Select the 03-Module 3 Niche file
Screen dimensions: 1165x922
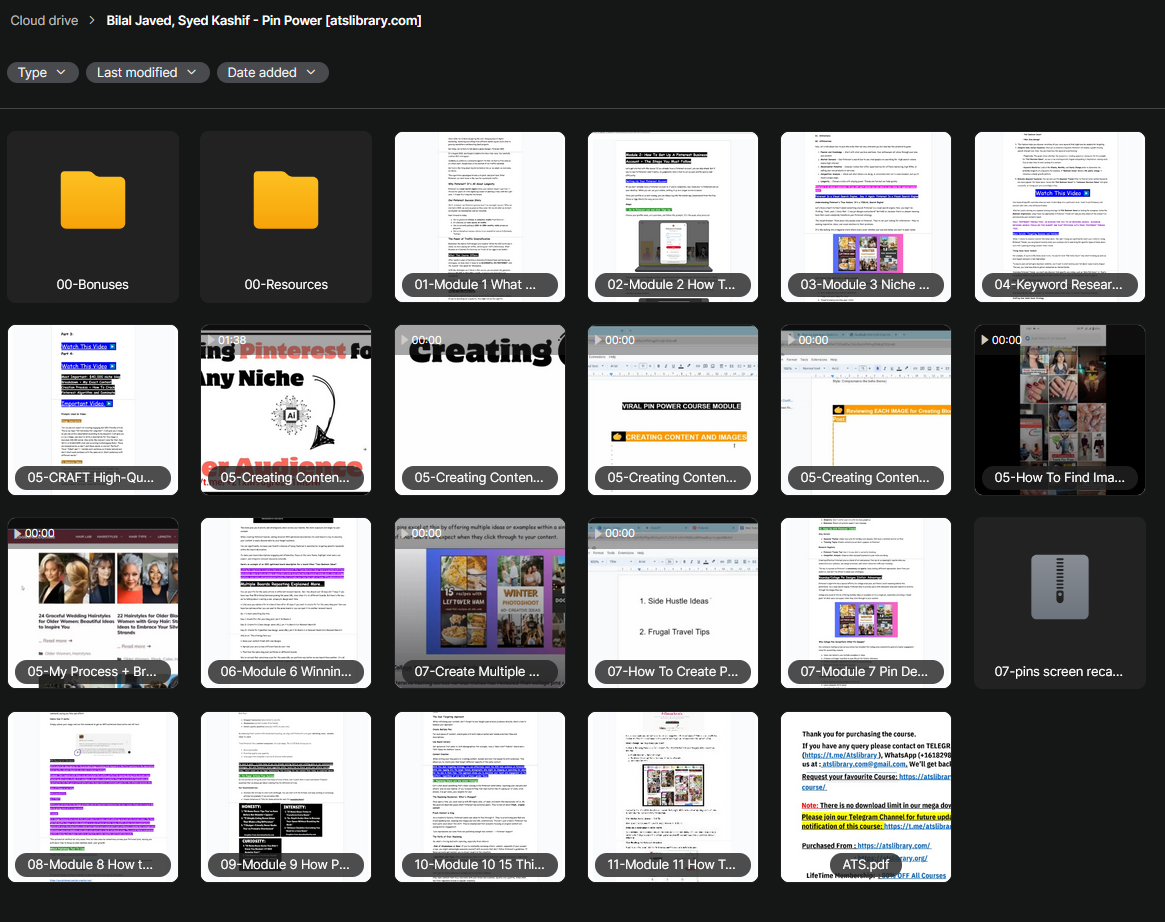[x=866, y=217]
